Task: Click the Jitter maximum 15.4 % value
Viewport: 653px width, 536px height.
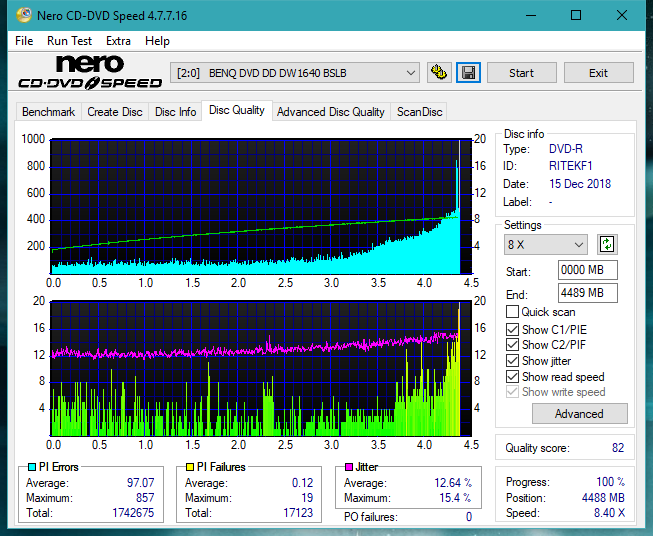Action: pos(456,498)
